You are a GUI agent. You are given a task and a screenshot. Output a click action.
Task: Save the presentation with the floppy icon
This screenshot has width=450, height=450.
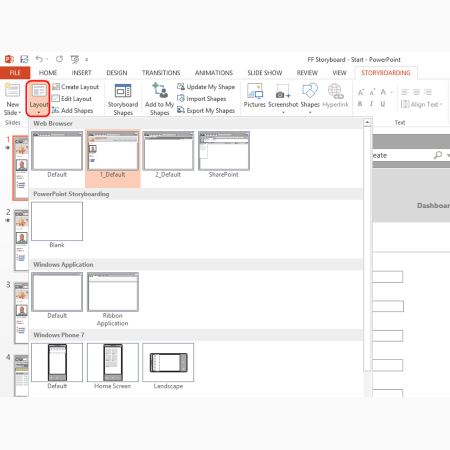coord(24,59)
